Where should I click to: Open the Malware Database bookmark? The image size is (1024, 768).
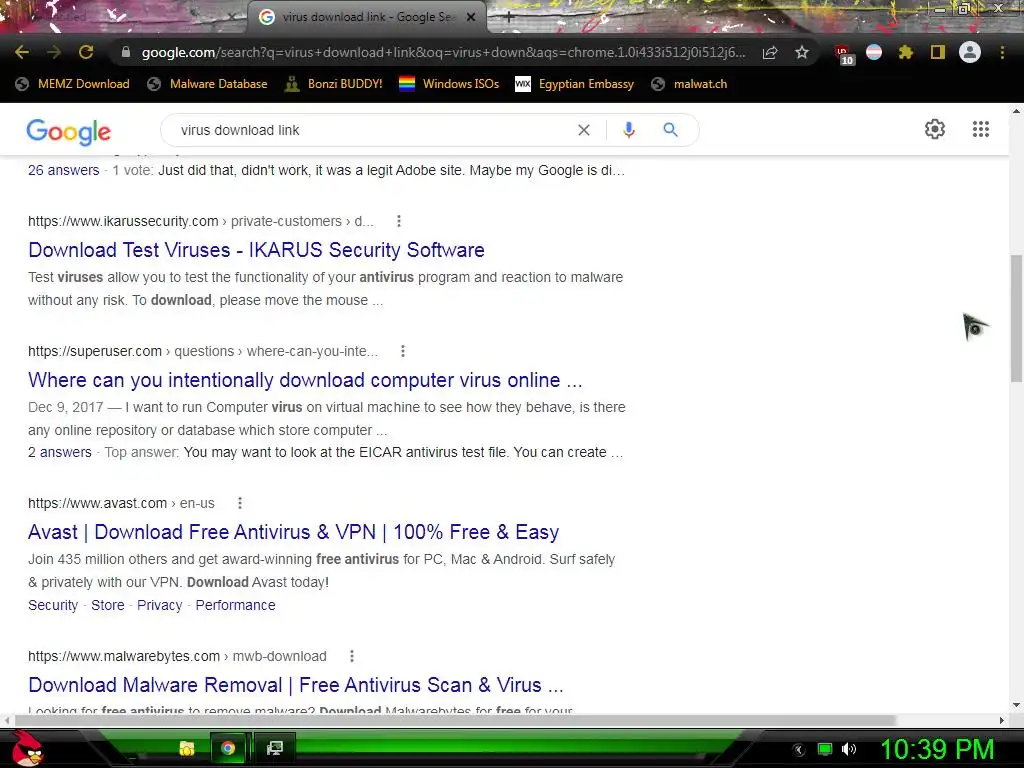click(207, 84)
